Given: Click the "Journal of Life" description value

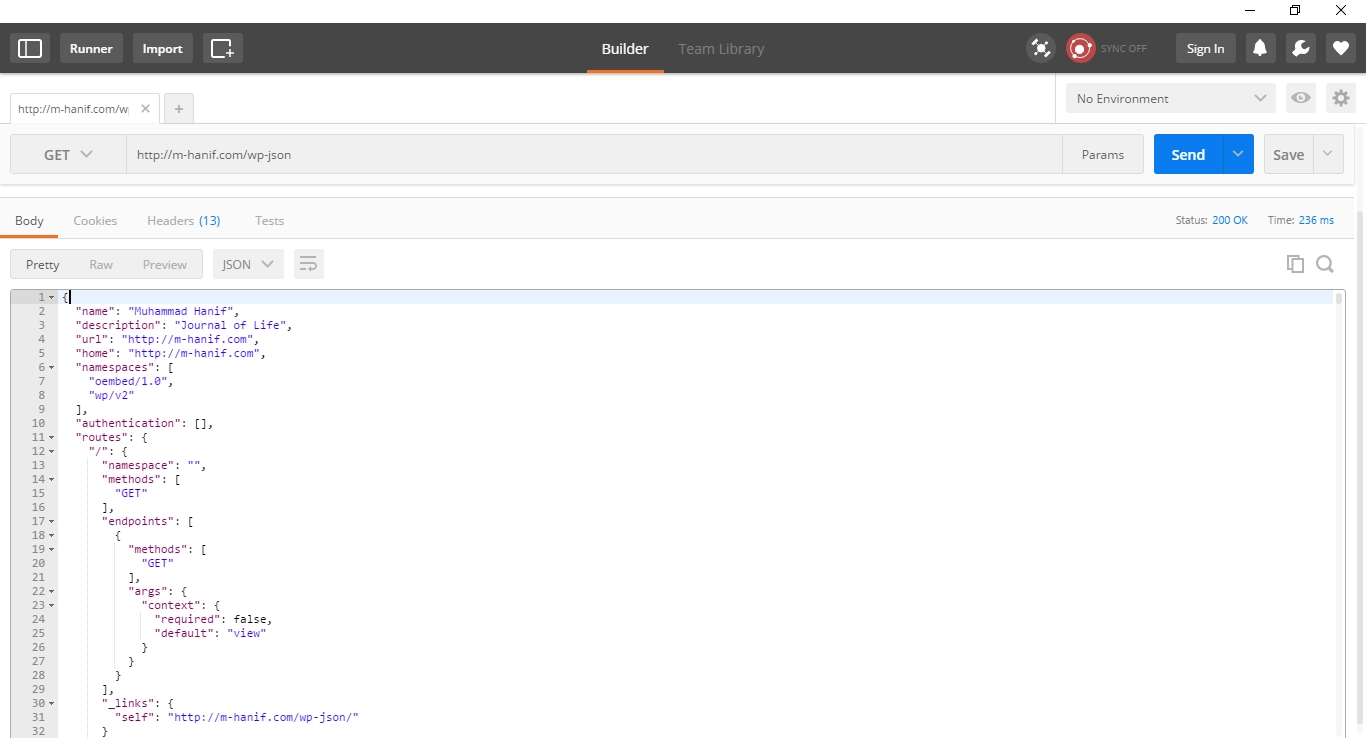Looking at the screenshot, I should click(x=230, y=325).
